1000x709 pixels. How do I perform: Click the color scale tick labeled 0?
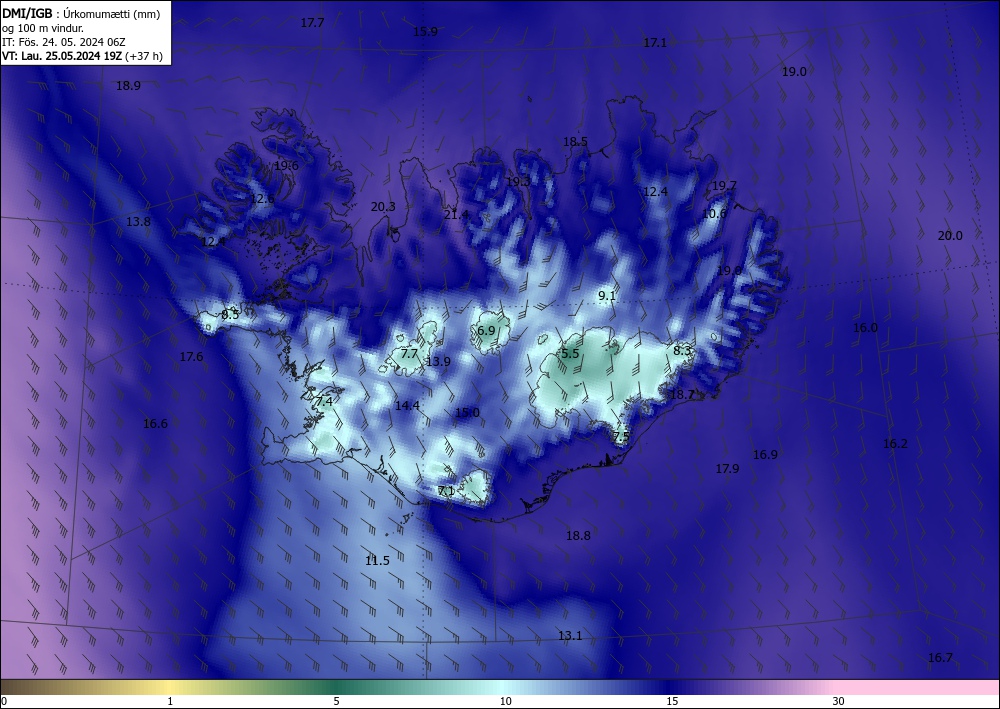tap(4, 702)
